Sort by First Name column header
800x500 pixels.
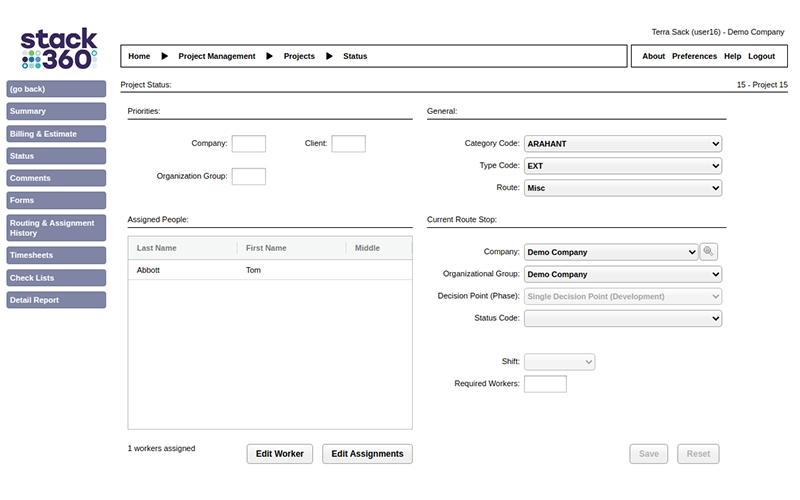(292, 248)
